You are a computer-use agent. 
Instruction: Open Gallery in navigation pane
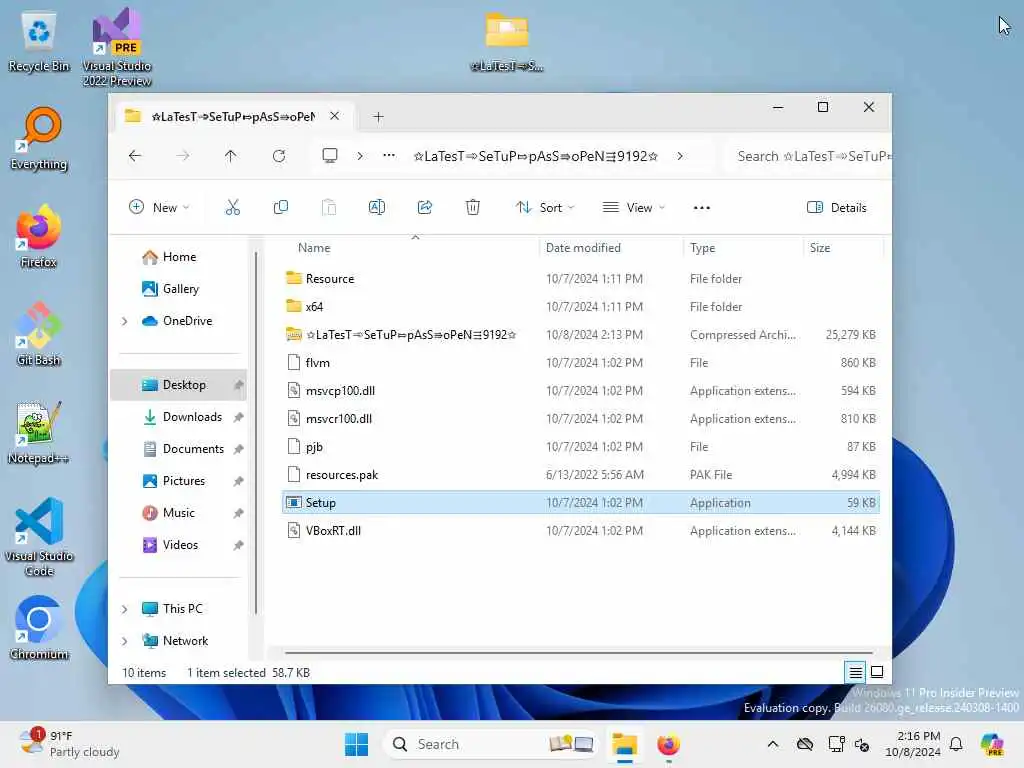pos(181,289)
